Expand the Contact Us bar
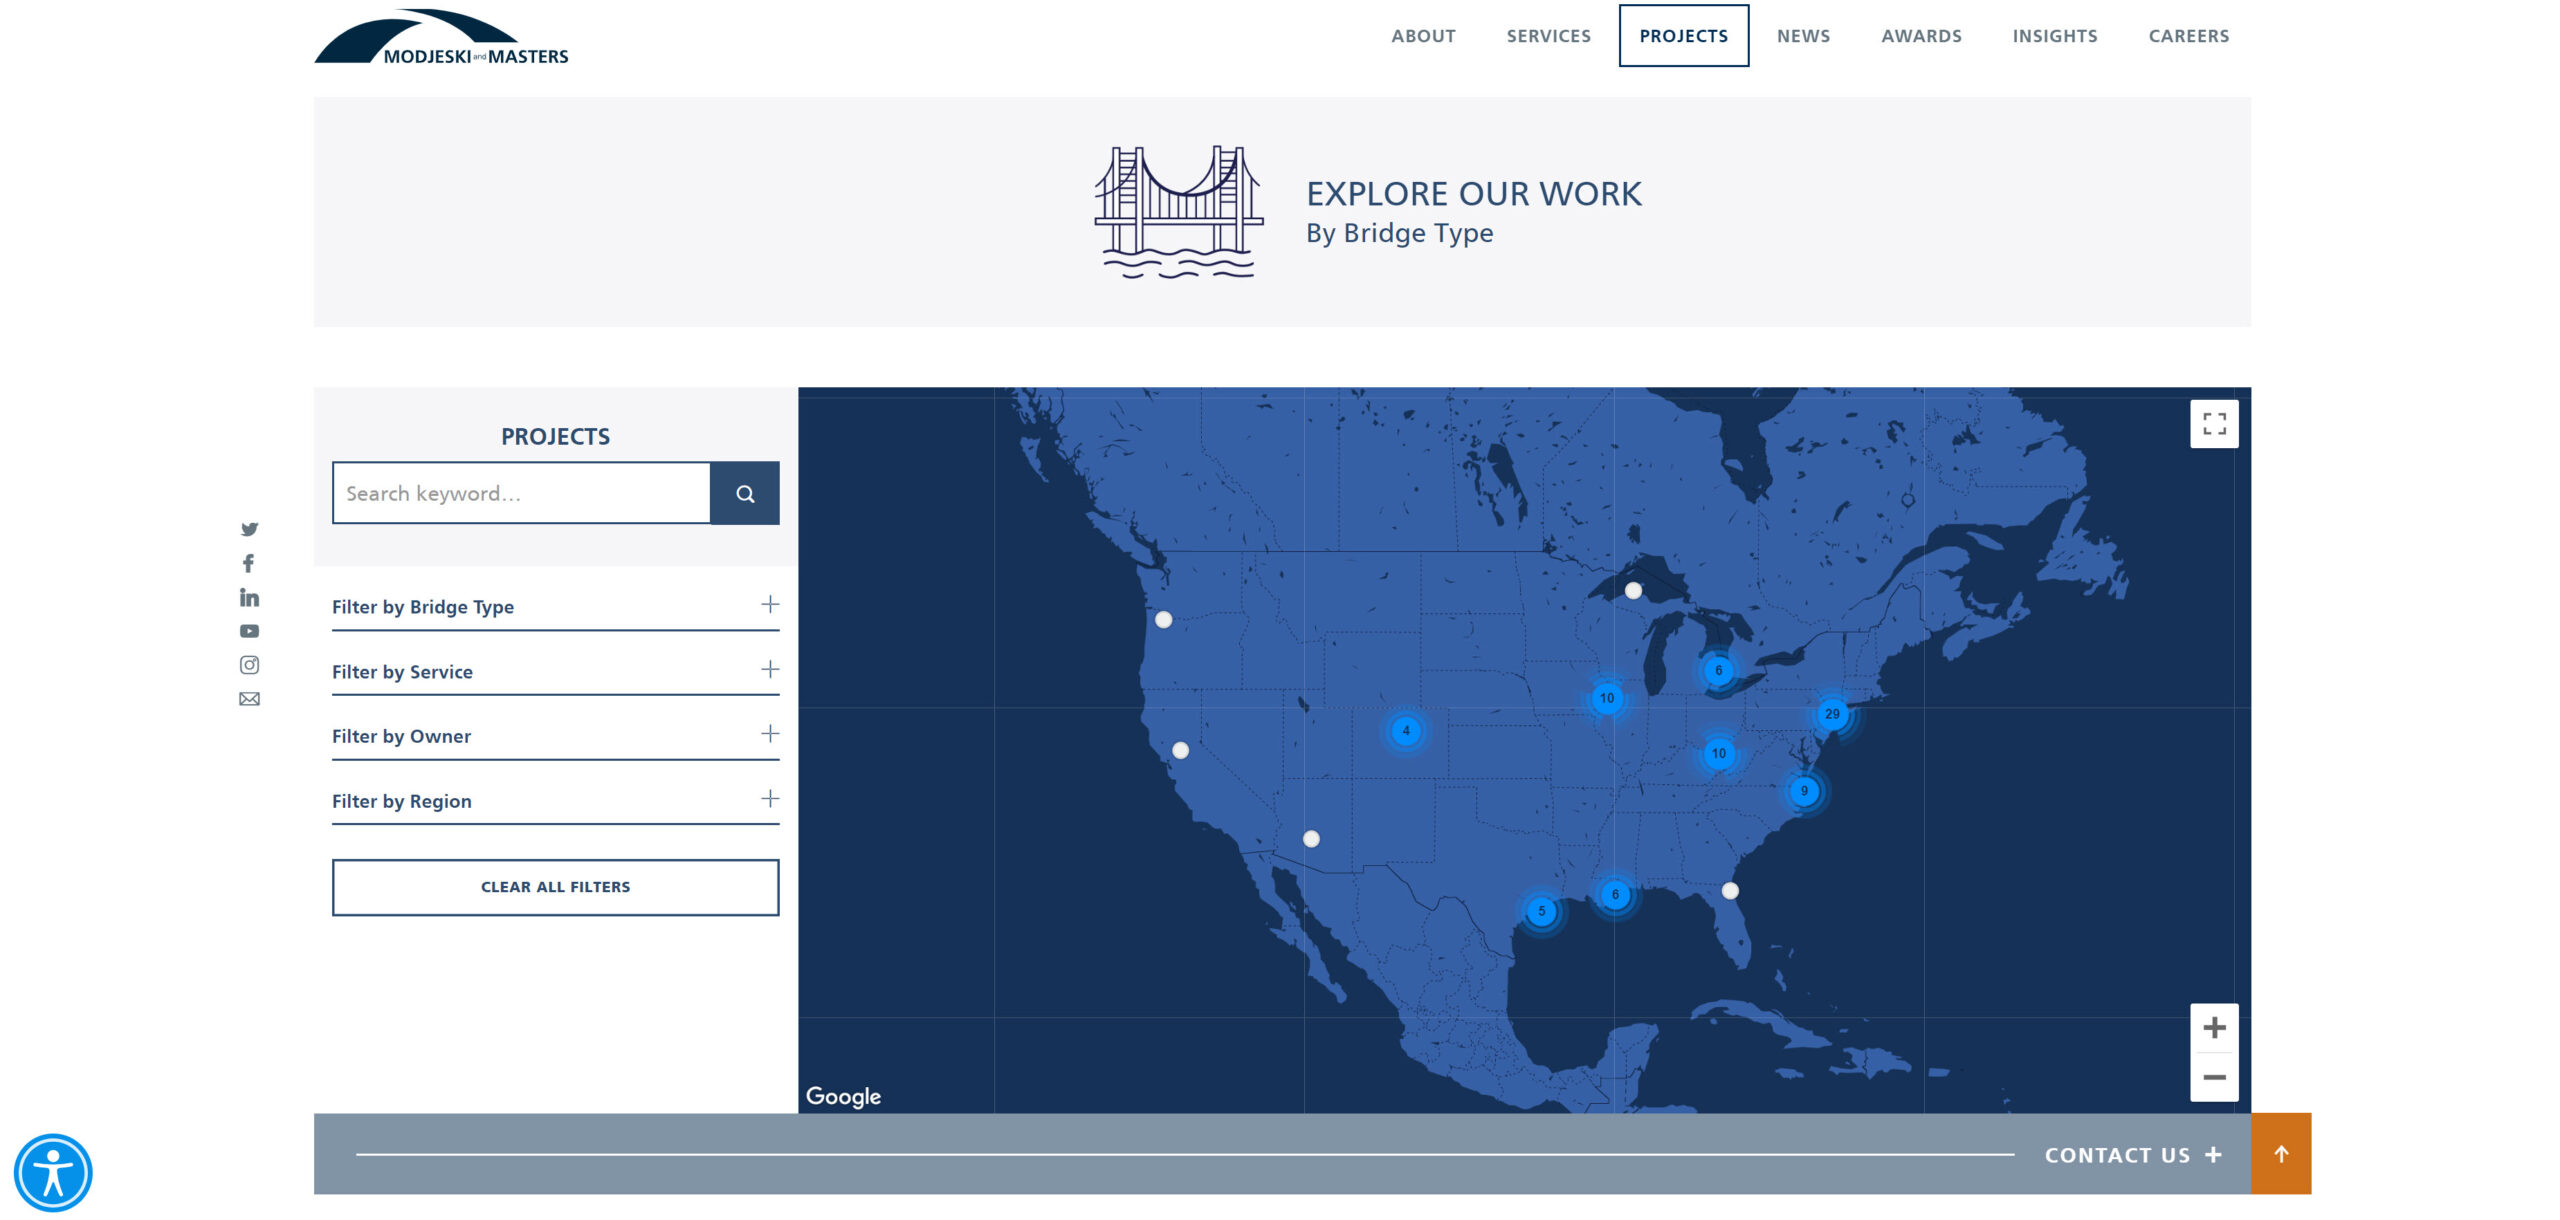Screen dimensions: 2560x1220 tap(2132, 1155)
